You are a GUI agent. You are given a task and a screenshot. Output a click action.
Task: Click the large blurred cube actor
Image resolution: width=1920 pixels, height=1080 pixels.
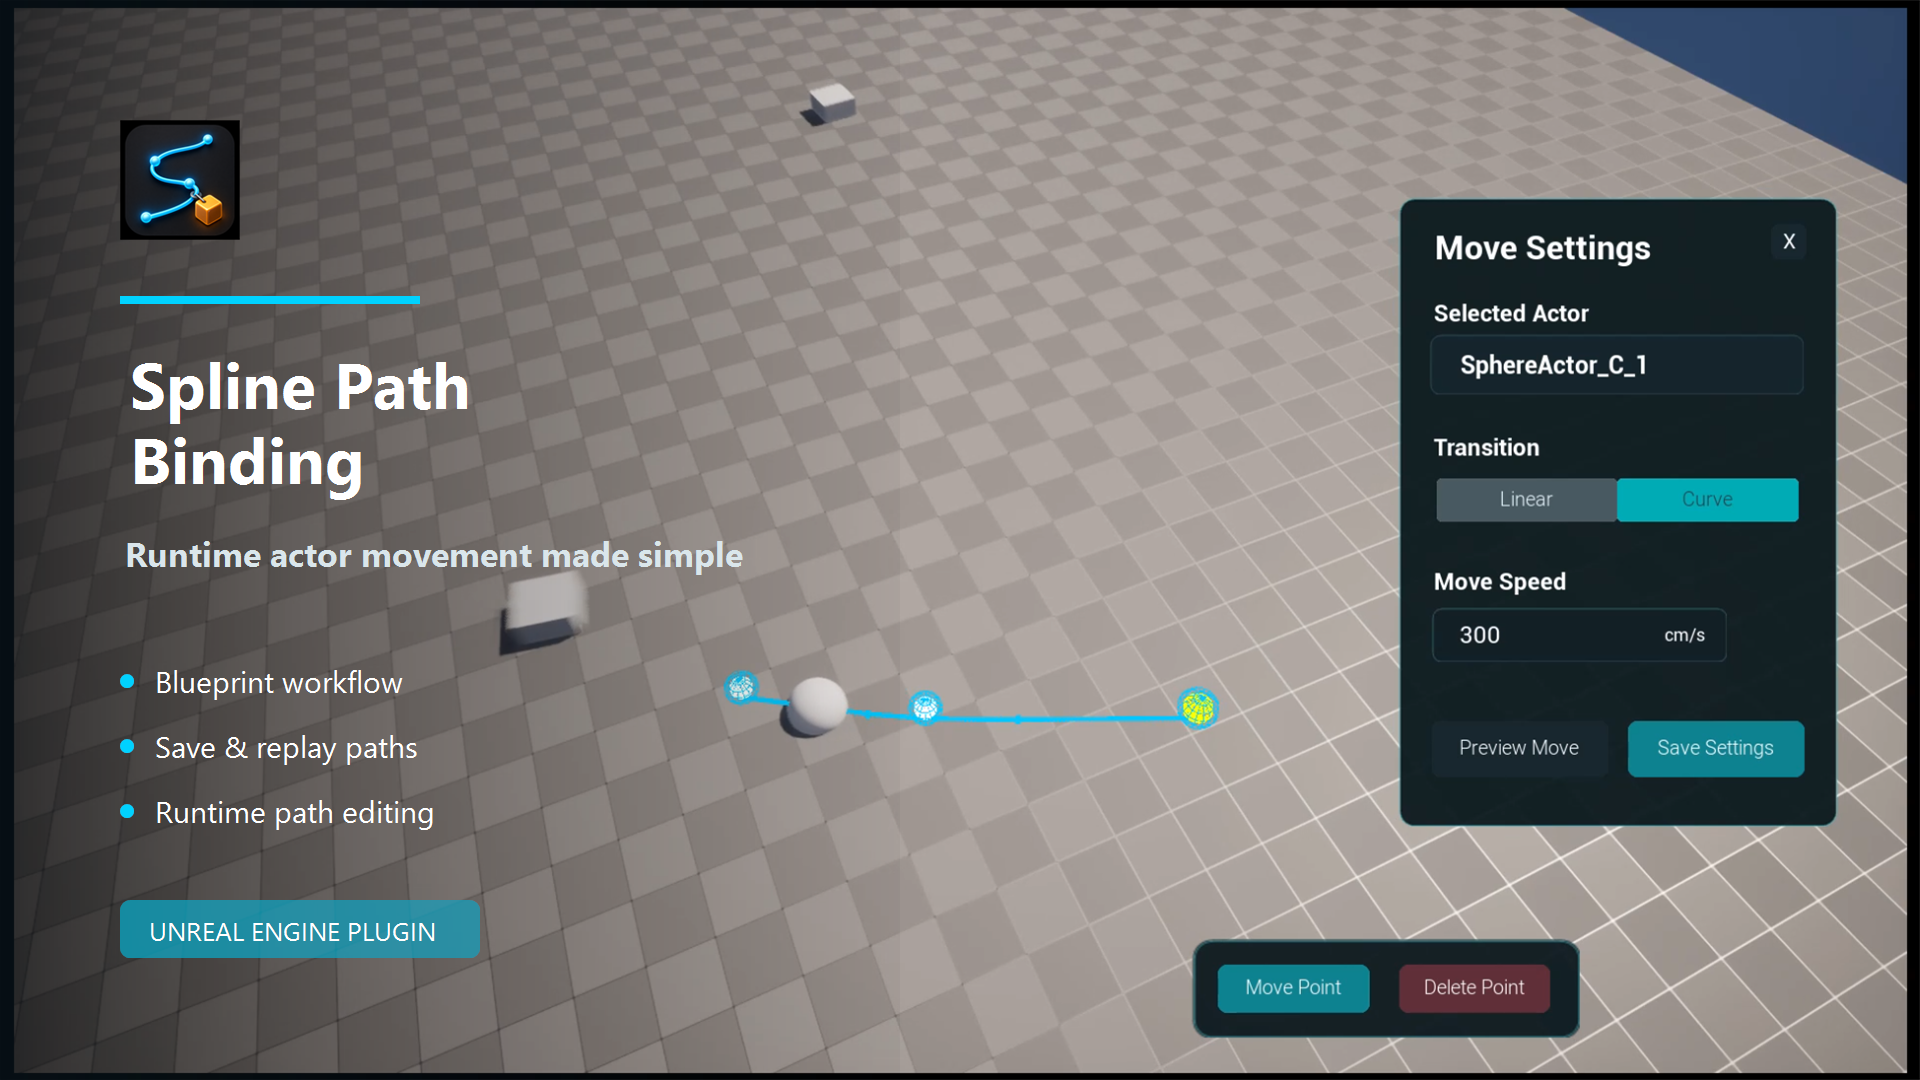pyautogui.click(x=546, y=611)
